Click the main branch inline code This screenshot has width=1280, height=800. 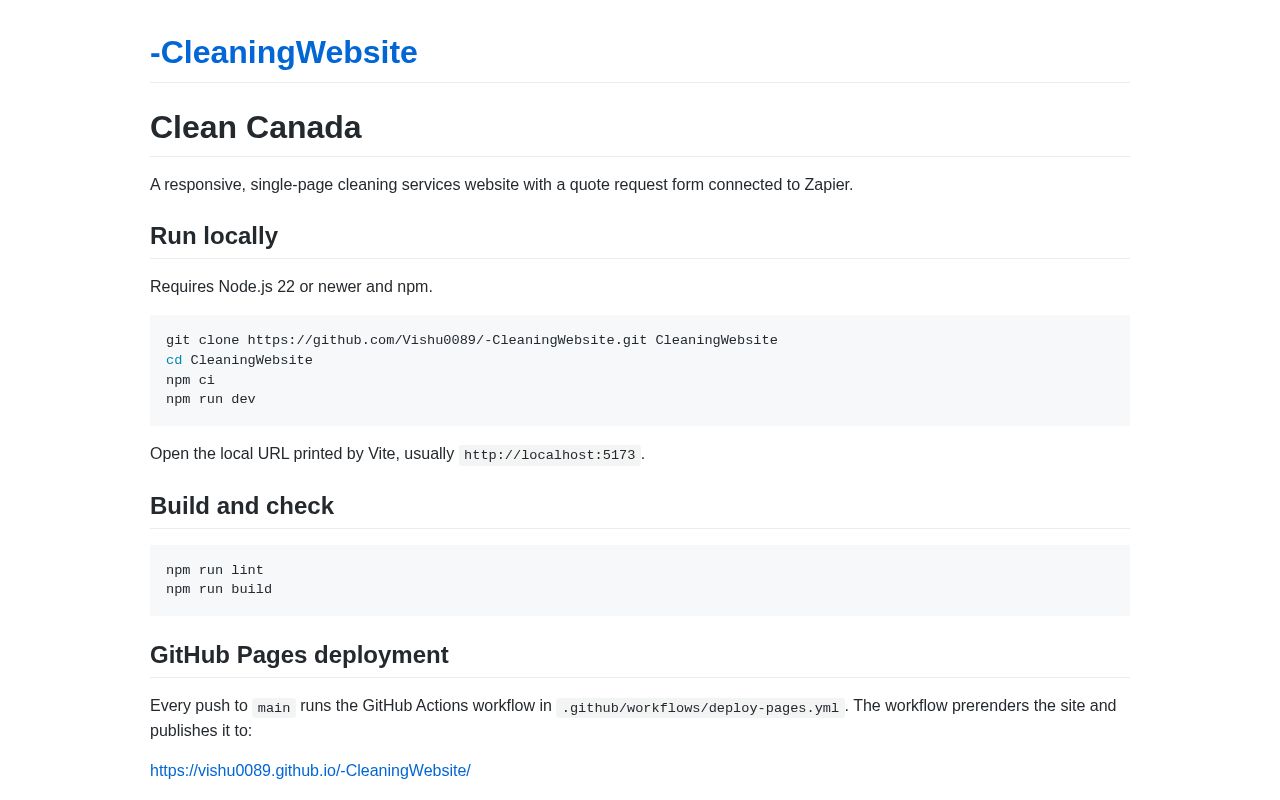pyautogui.click(x=274, y=708)
